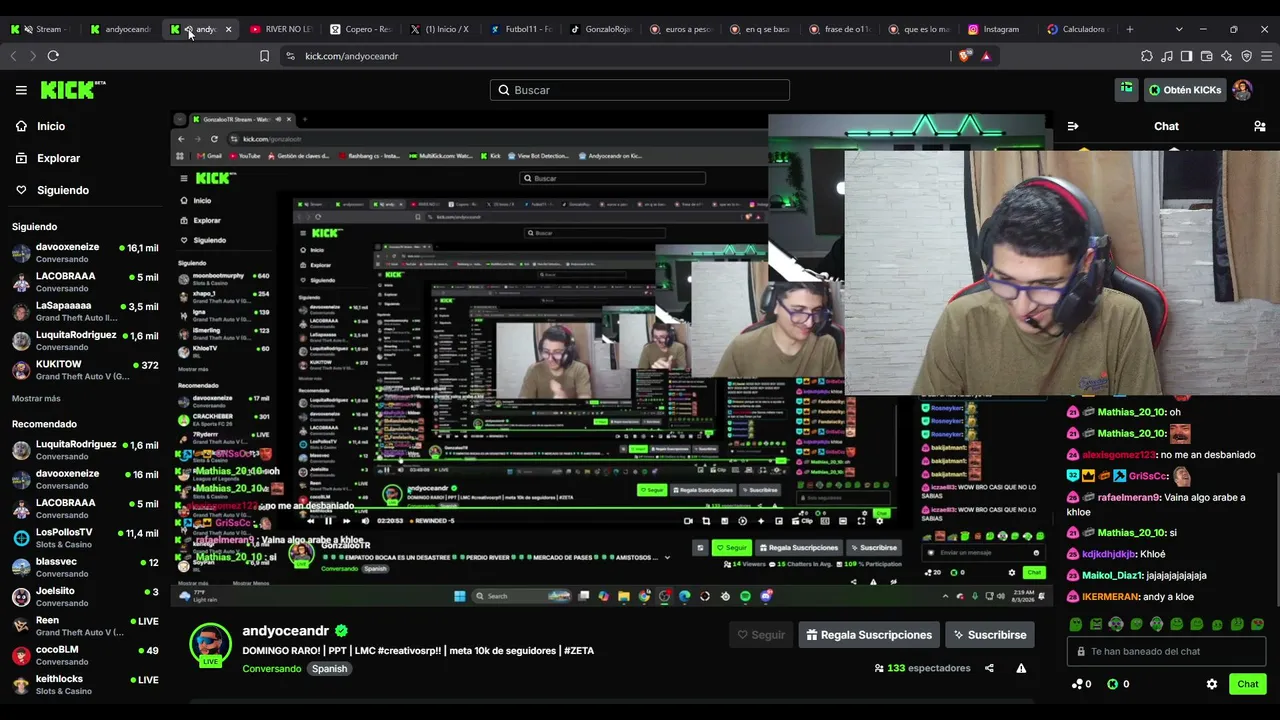Switch to the RIVER NO LE YouTube tab
The width and height of the screenshot is (1280, 720).
(x=282, y=29)
